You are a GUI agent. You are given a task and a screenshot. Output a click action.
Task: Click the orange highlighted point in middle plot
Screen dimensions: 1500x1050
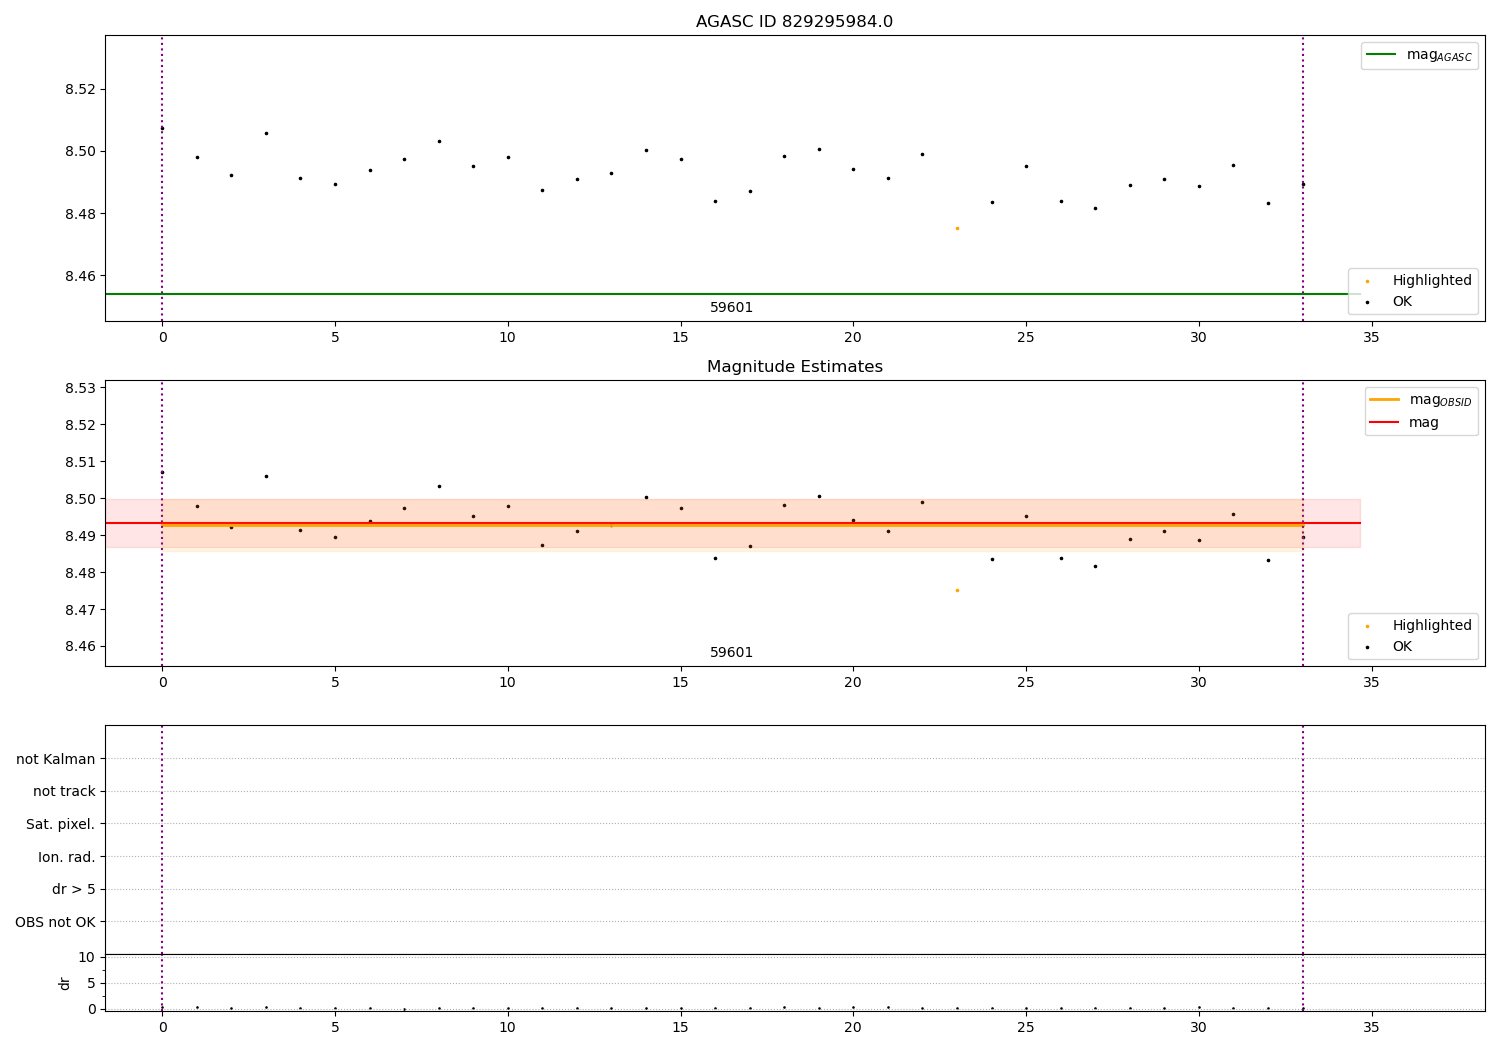click(957, 590)
